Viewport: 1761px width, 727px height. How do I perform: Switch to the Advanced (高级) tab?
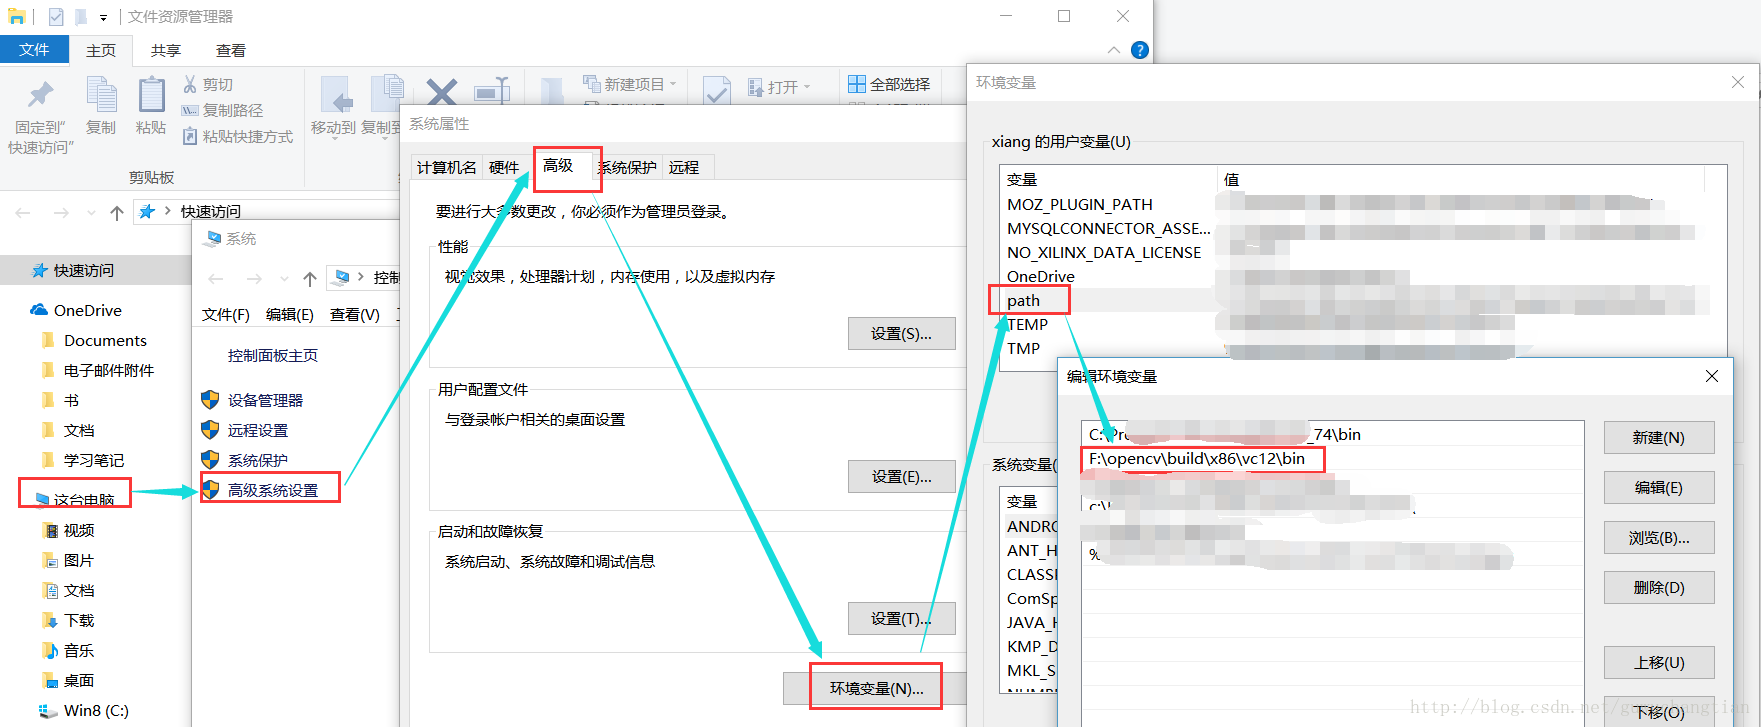(558, 165)
